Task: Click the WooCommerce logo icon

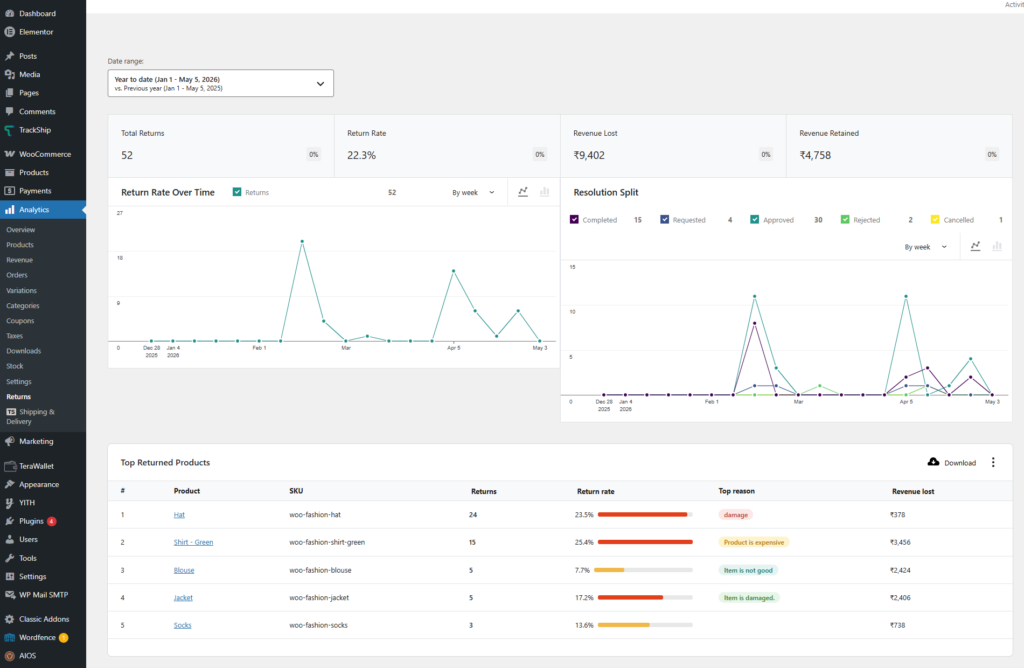Action: click(x=10, y=154)
